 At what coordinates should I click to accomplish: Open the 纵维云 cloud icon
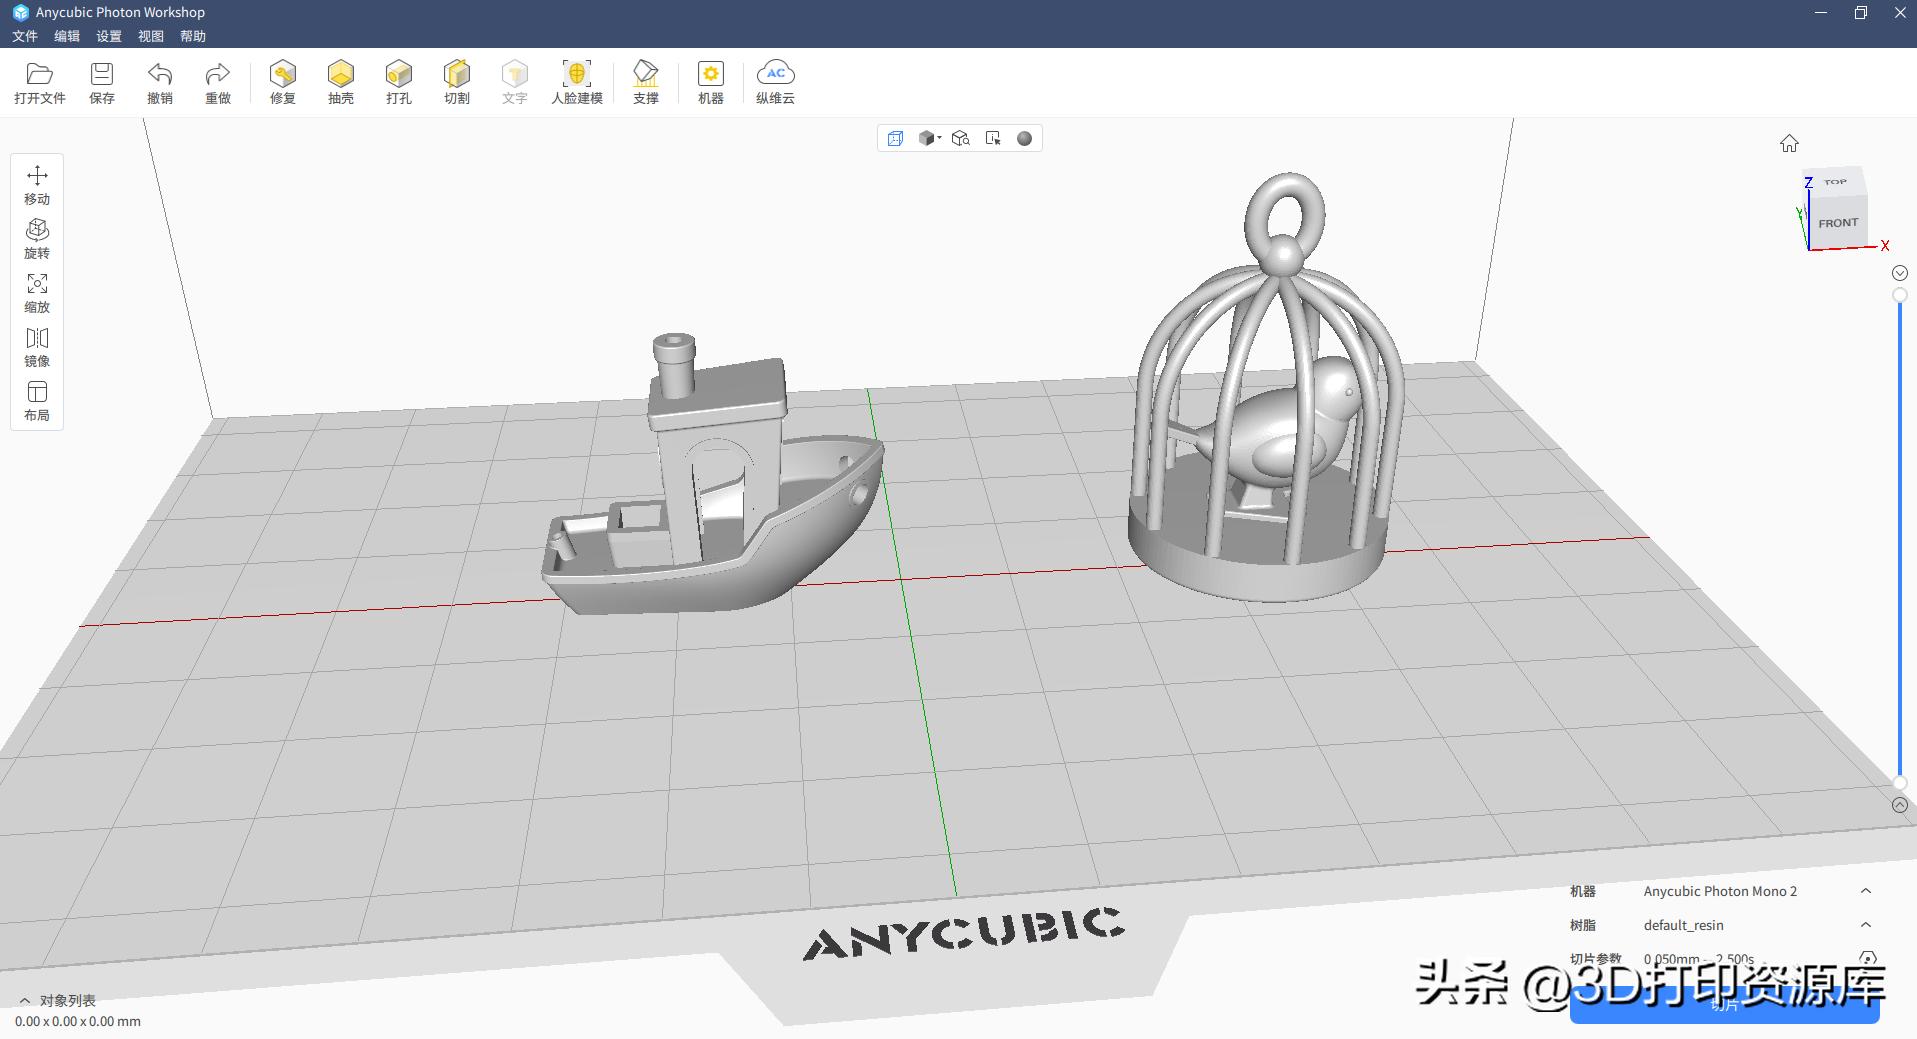(x=775, y=82)
